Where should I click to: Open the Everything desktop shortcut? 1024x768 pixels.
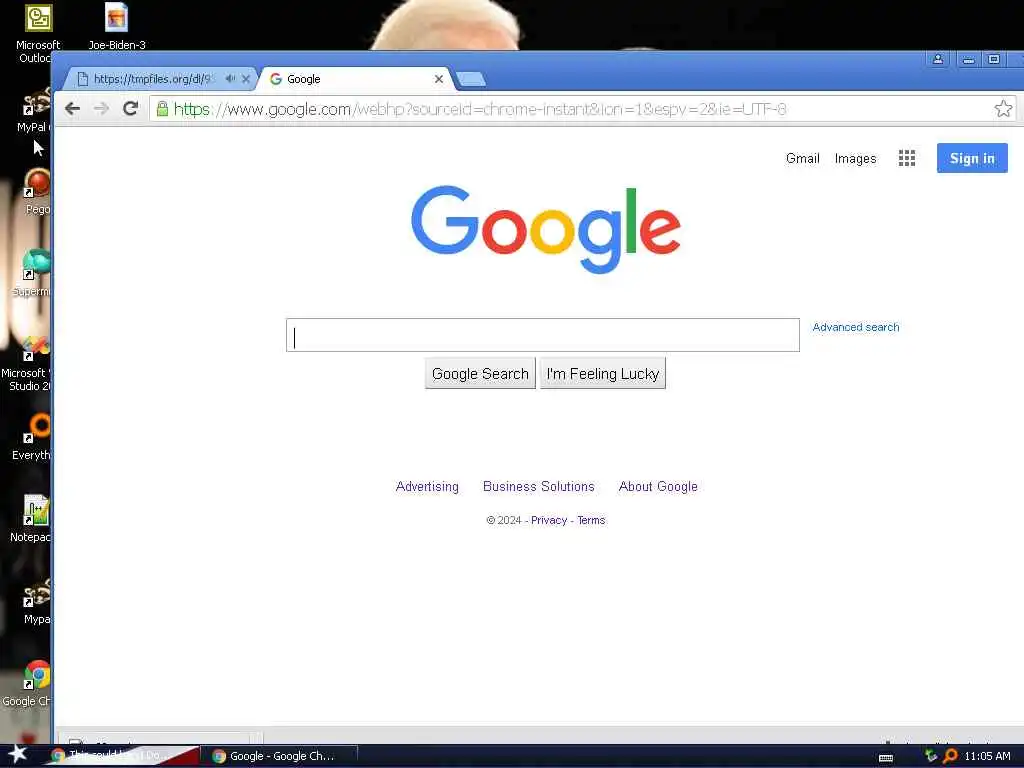click(x=33, y=438)
